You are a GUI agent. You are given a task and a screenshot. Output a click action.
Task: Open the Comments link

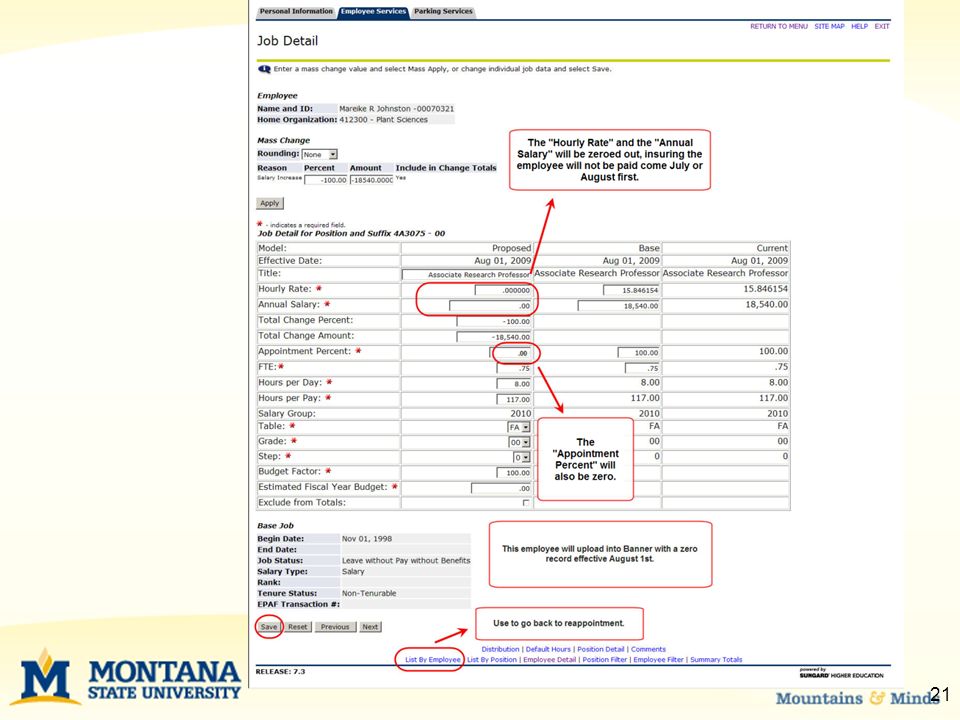pos(648,649)
